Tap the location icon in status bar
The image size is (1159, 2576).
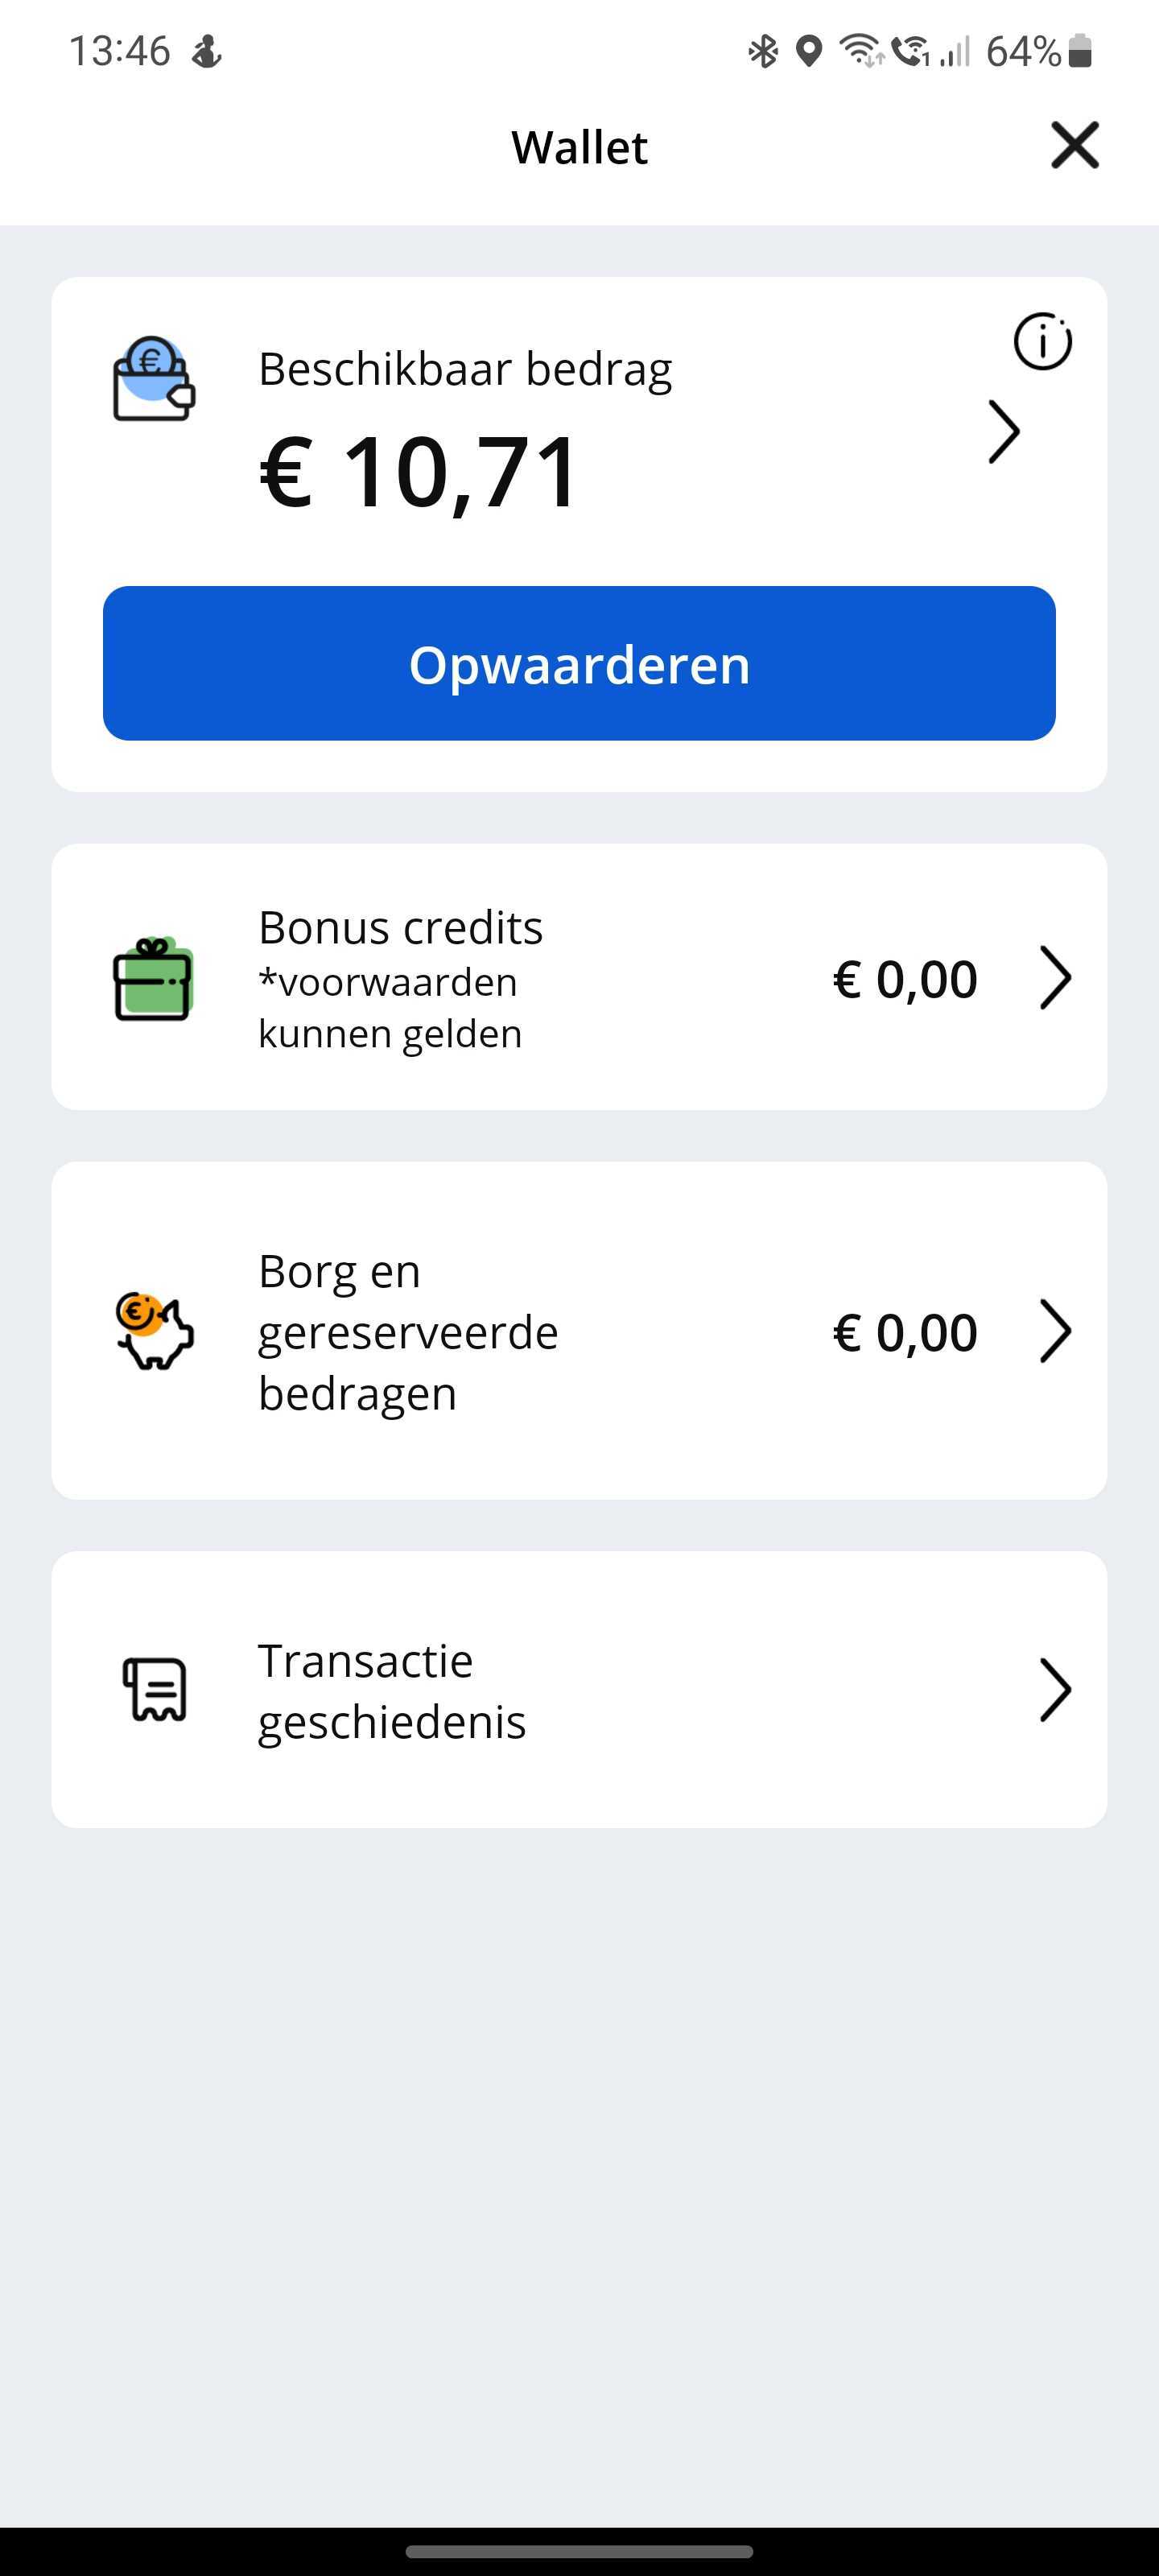coord(809,51)
